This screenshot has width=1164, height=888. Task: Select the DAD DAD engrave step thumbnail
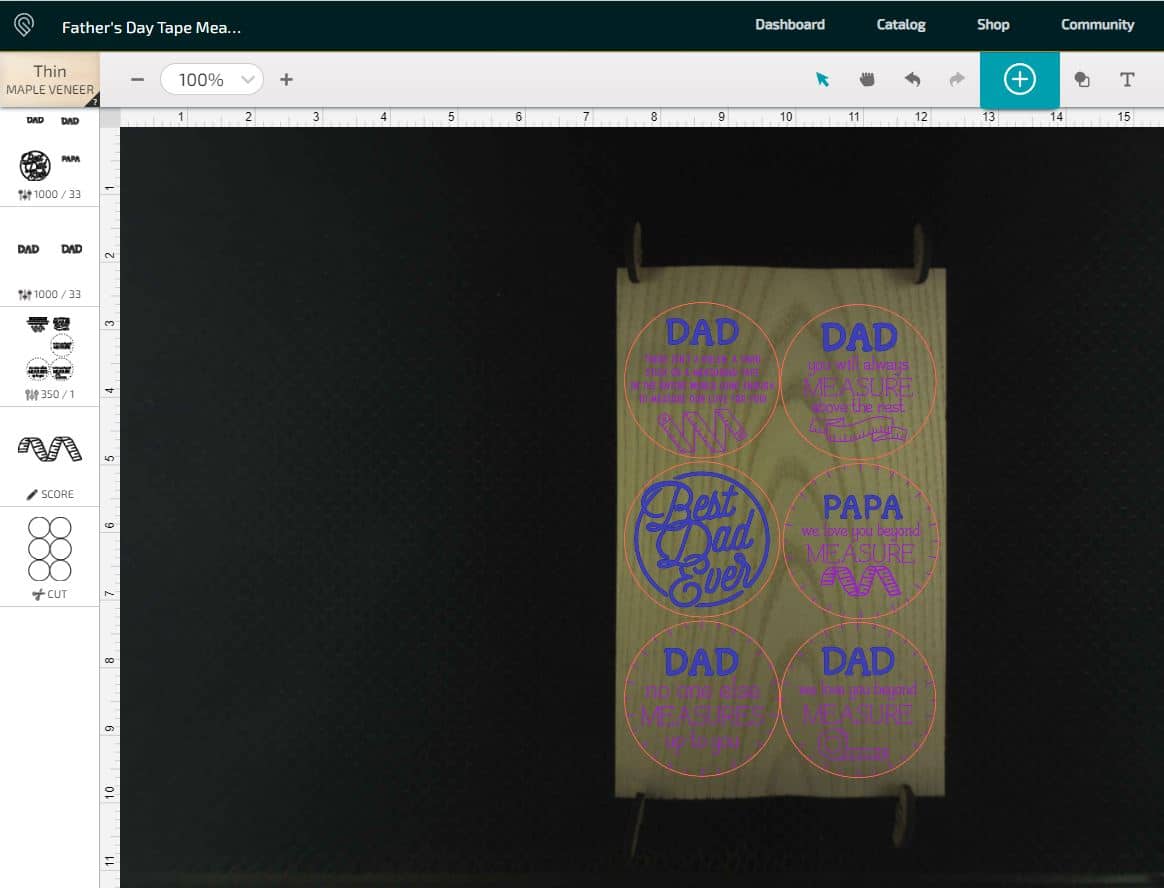coord(50,249)
